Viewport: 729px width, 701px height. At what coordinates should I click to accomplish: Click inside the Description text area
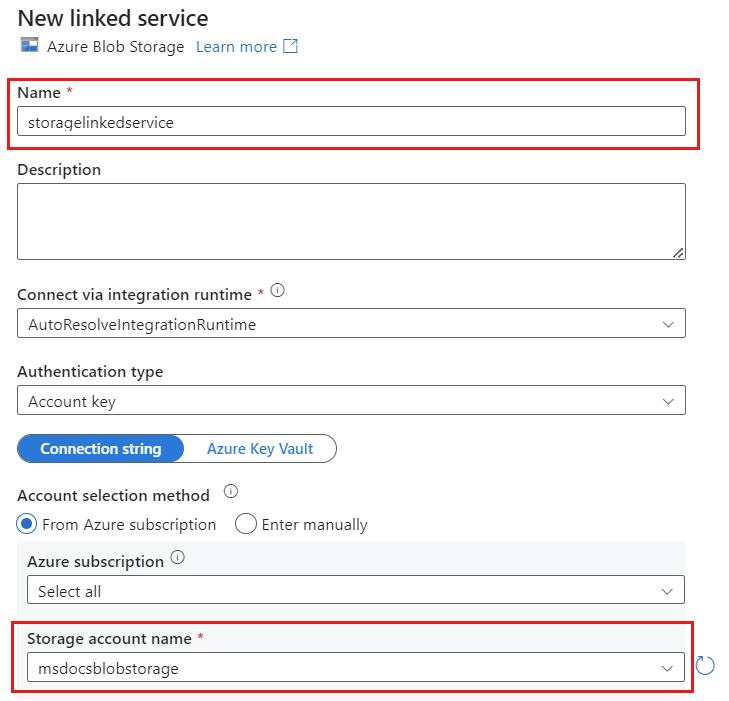[350, 221]
